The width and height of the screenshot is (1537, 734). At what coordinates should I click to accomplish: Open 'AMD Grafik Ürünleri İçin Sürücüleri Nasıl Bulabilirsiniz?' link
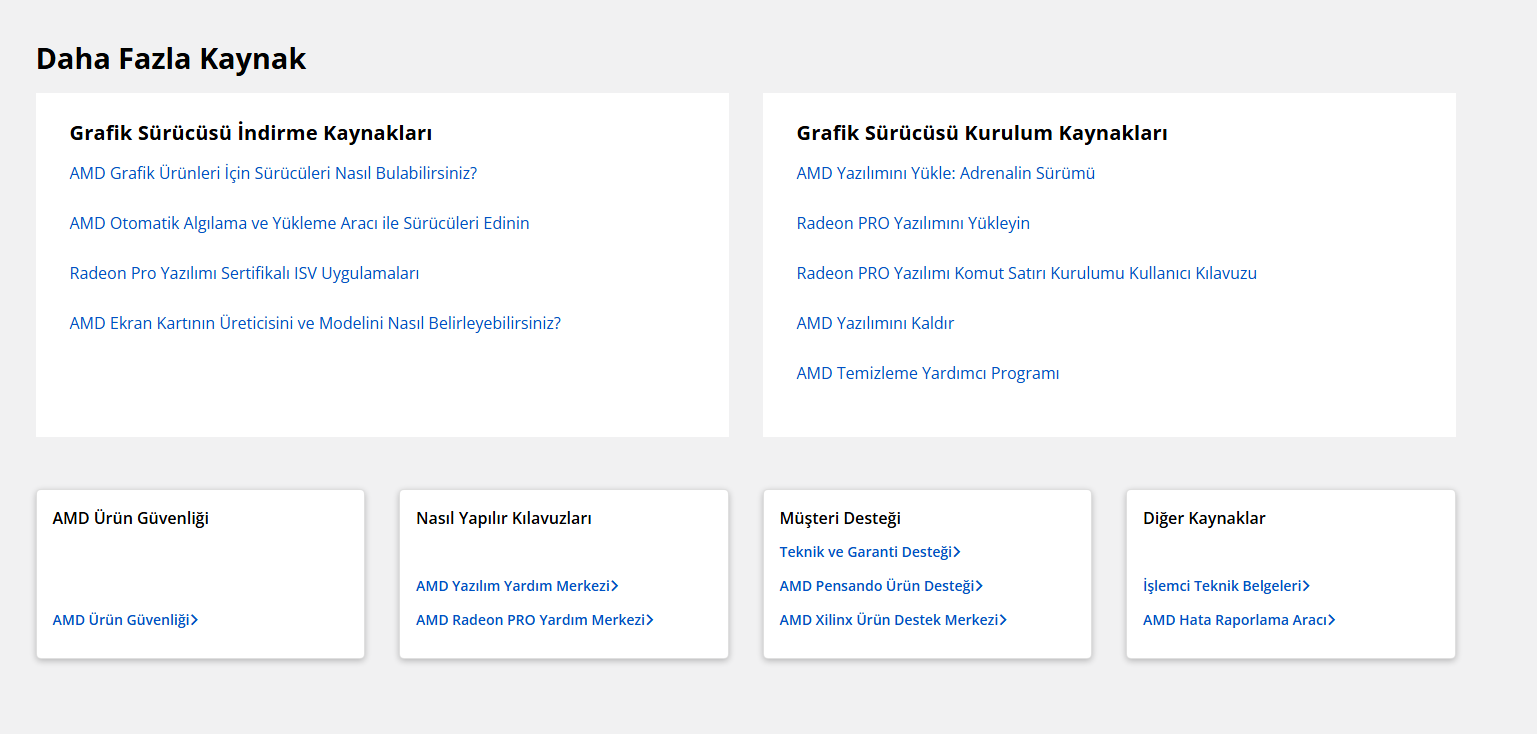(273, 173)
